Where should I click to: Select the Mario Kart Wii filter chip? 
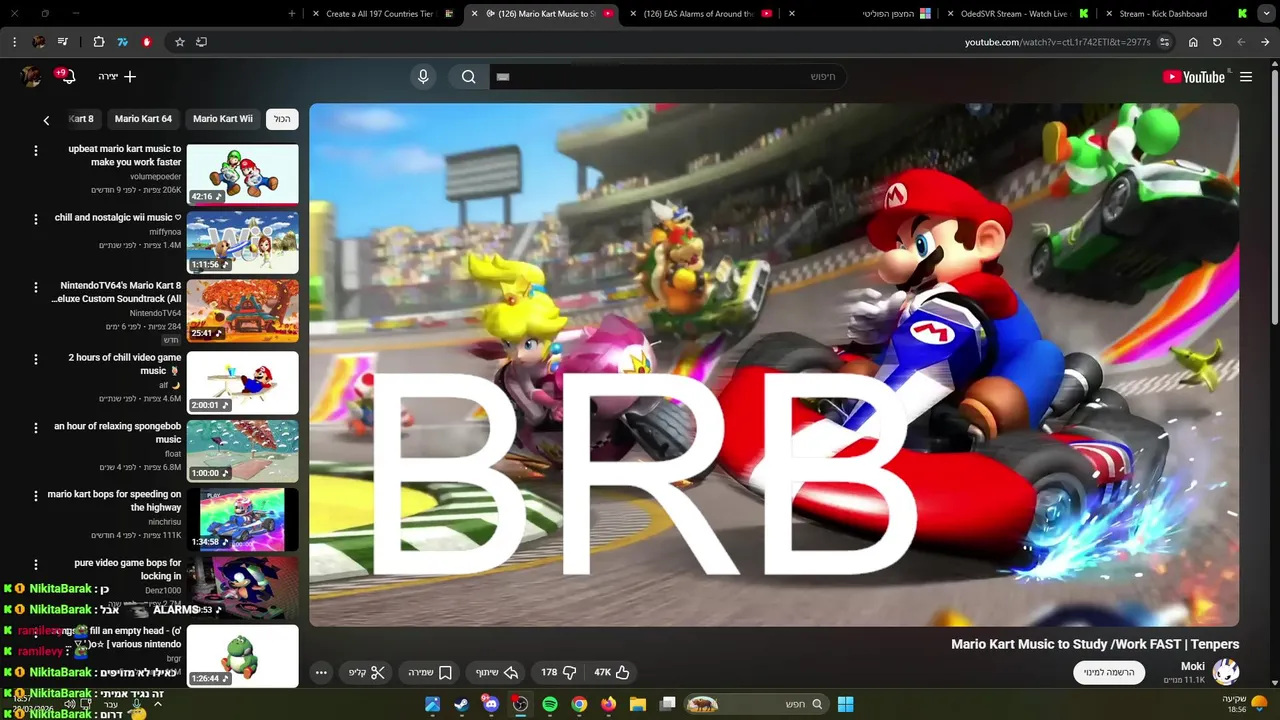(x=223, y=119)
